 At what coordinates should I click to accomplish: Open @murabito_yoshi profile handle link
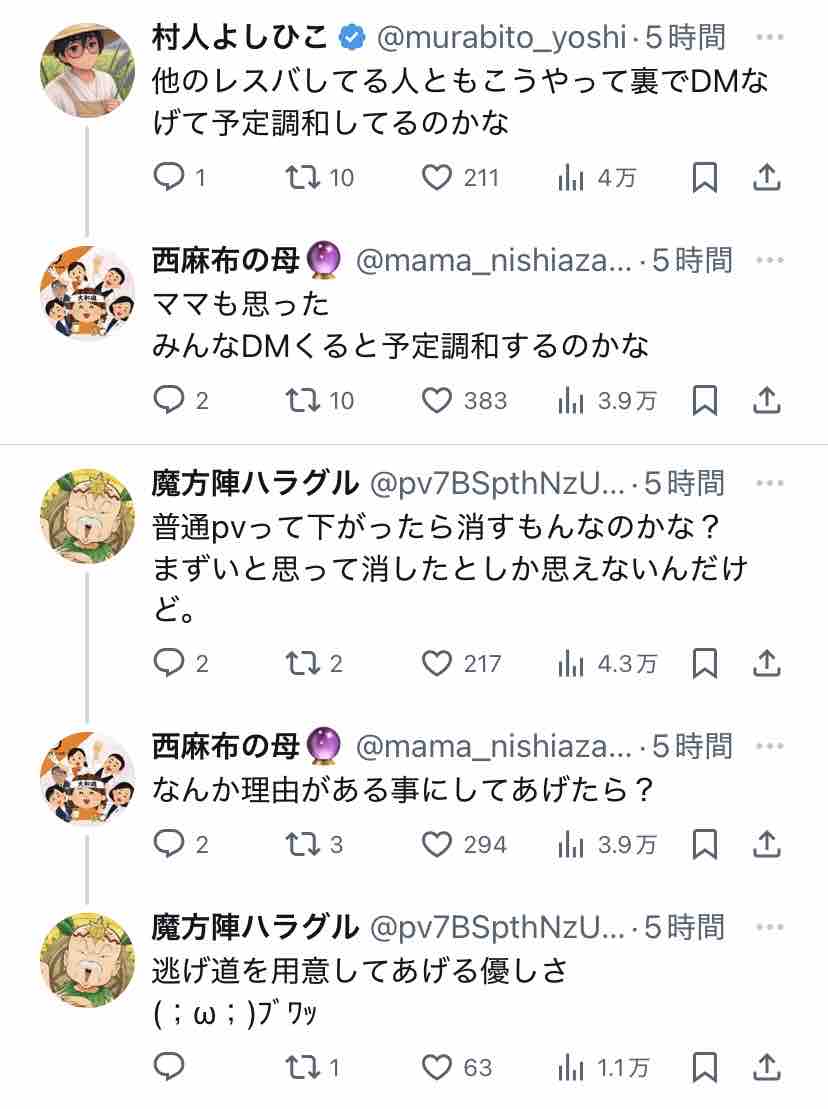503,39
